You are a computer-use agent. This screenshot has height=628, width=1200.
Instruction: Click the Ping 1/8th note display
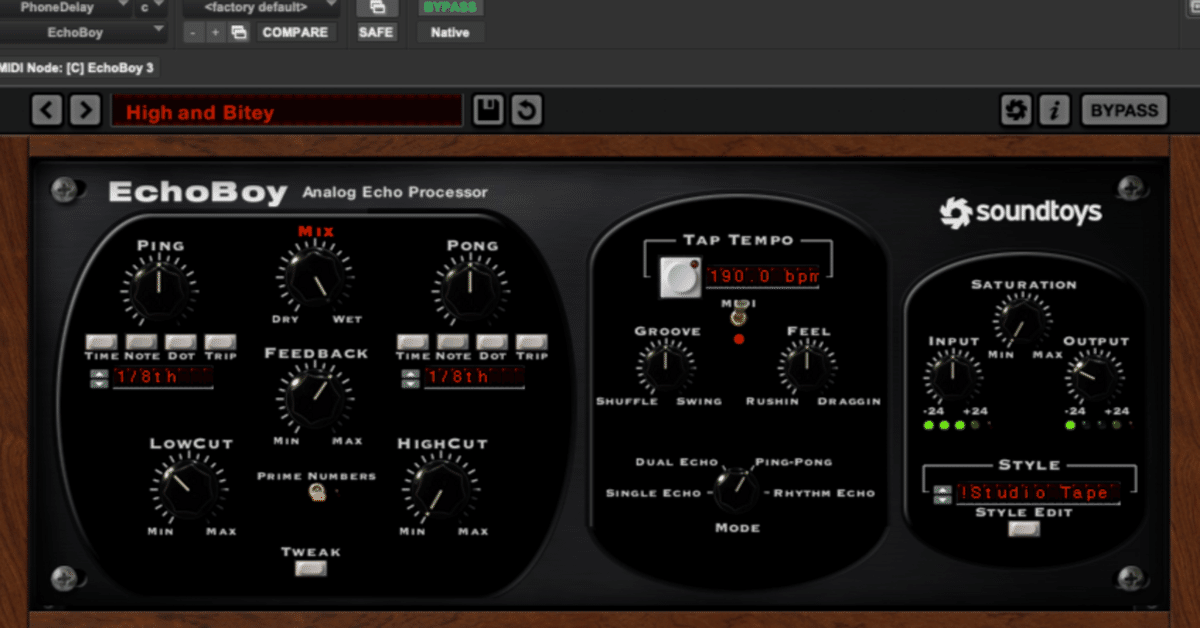pyautogui.click(x=163, y=378)
